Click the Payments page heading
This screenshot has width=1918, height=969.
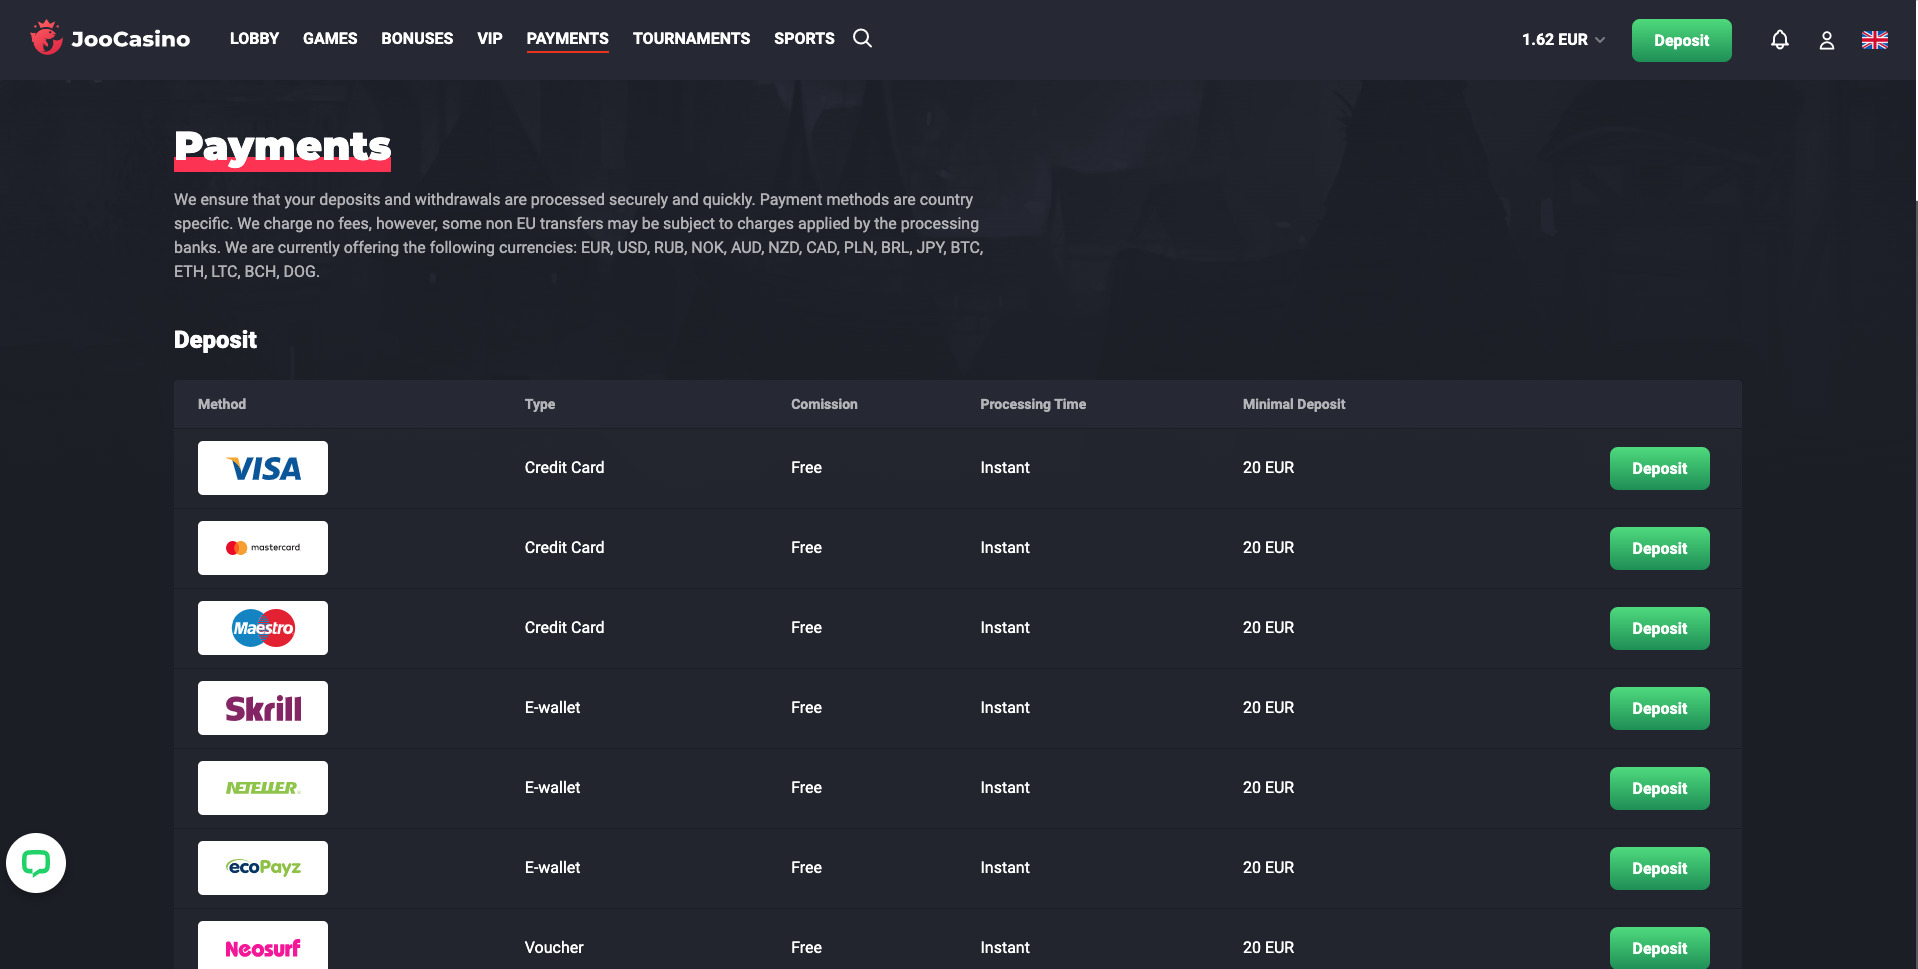(282, 148)
